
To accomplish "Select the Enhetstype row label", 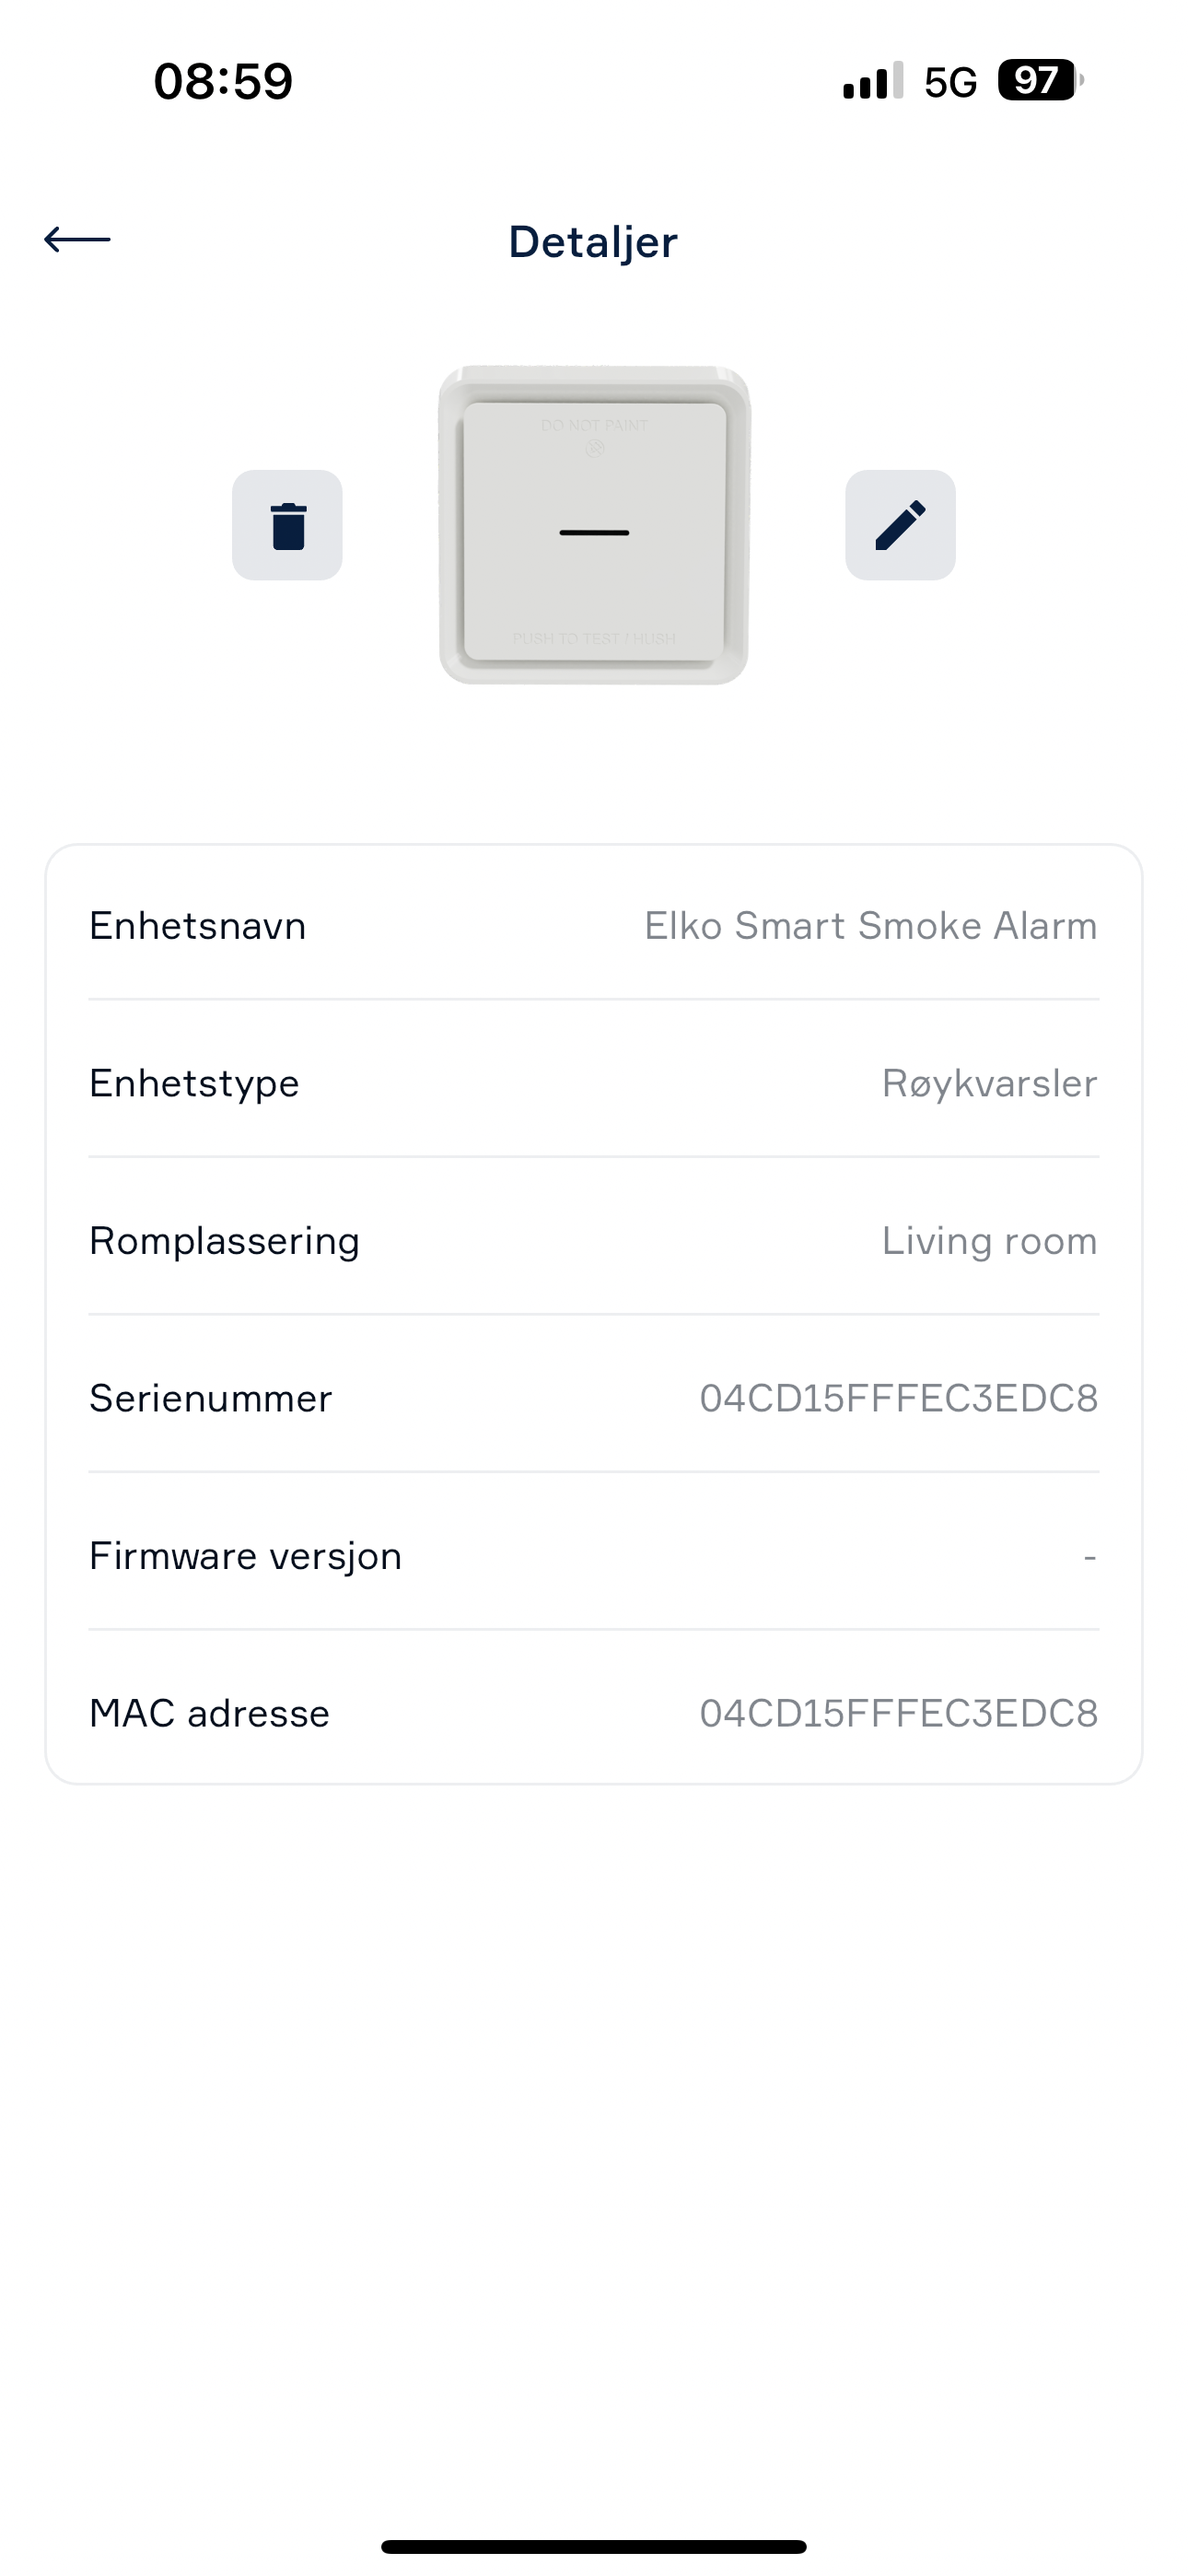I will coord(194,1084).
